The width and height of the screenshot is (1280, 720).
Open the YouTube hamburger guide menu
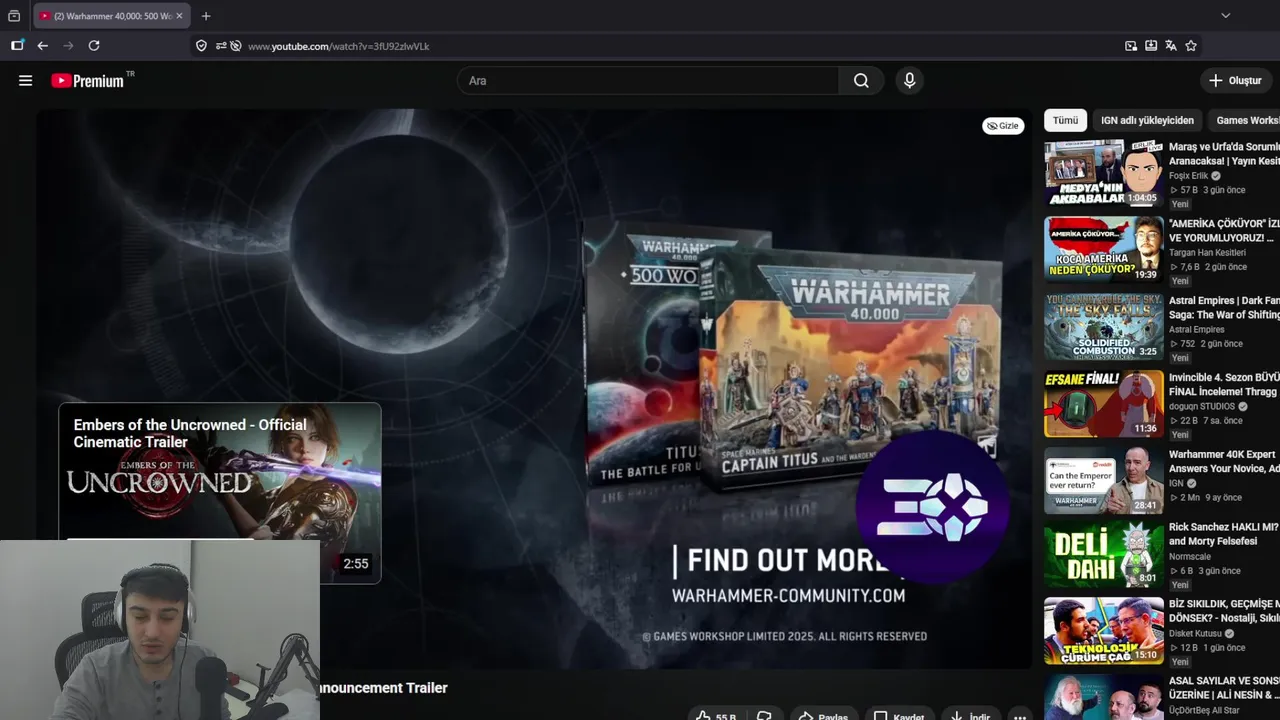(26, 81)
